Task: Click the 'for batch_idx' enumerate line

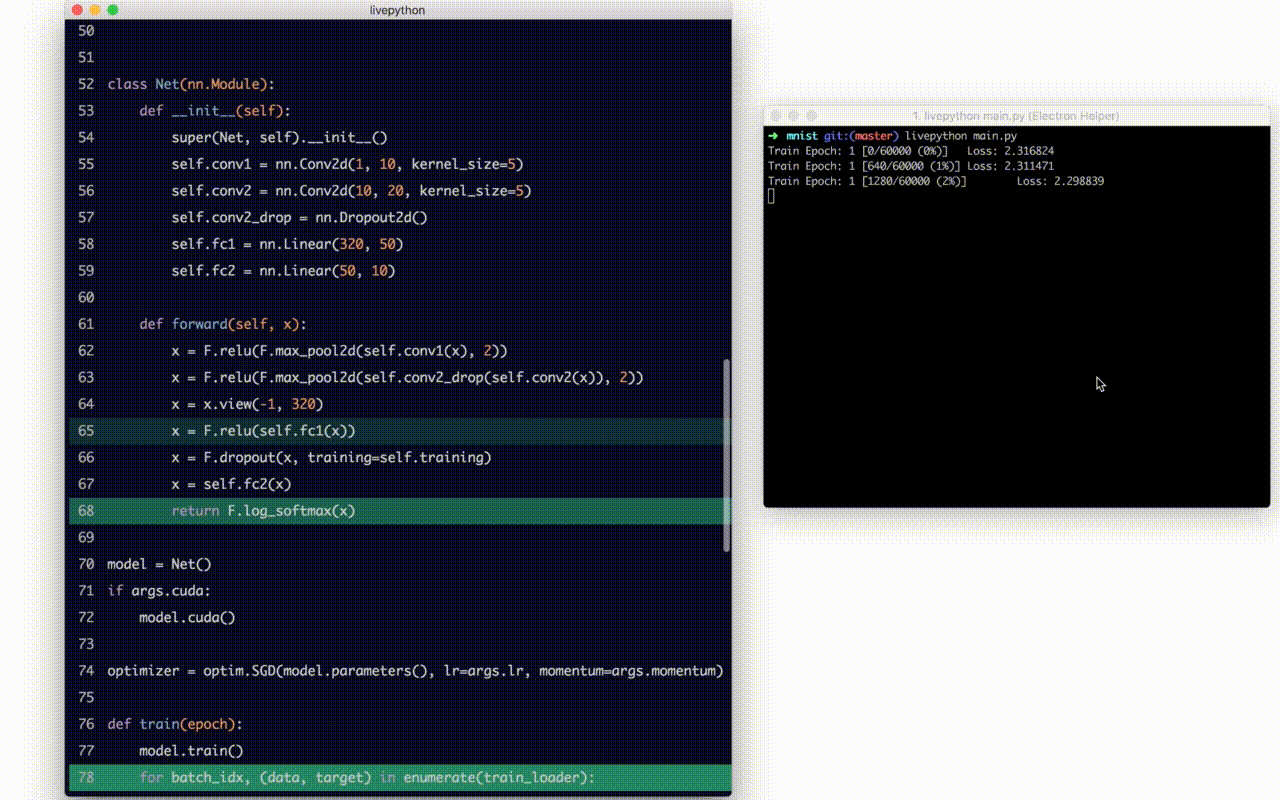Action: (x=398, y=777)
